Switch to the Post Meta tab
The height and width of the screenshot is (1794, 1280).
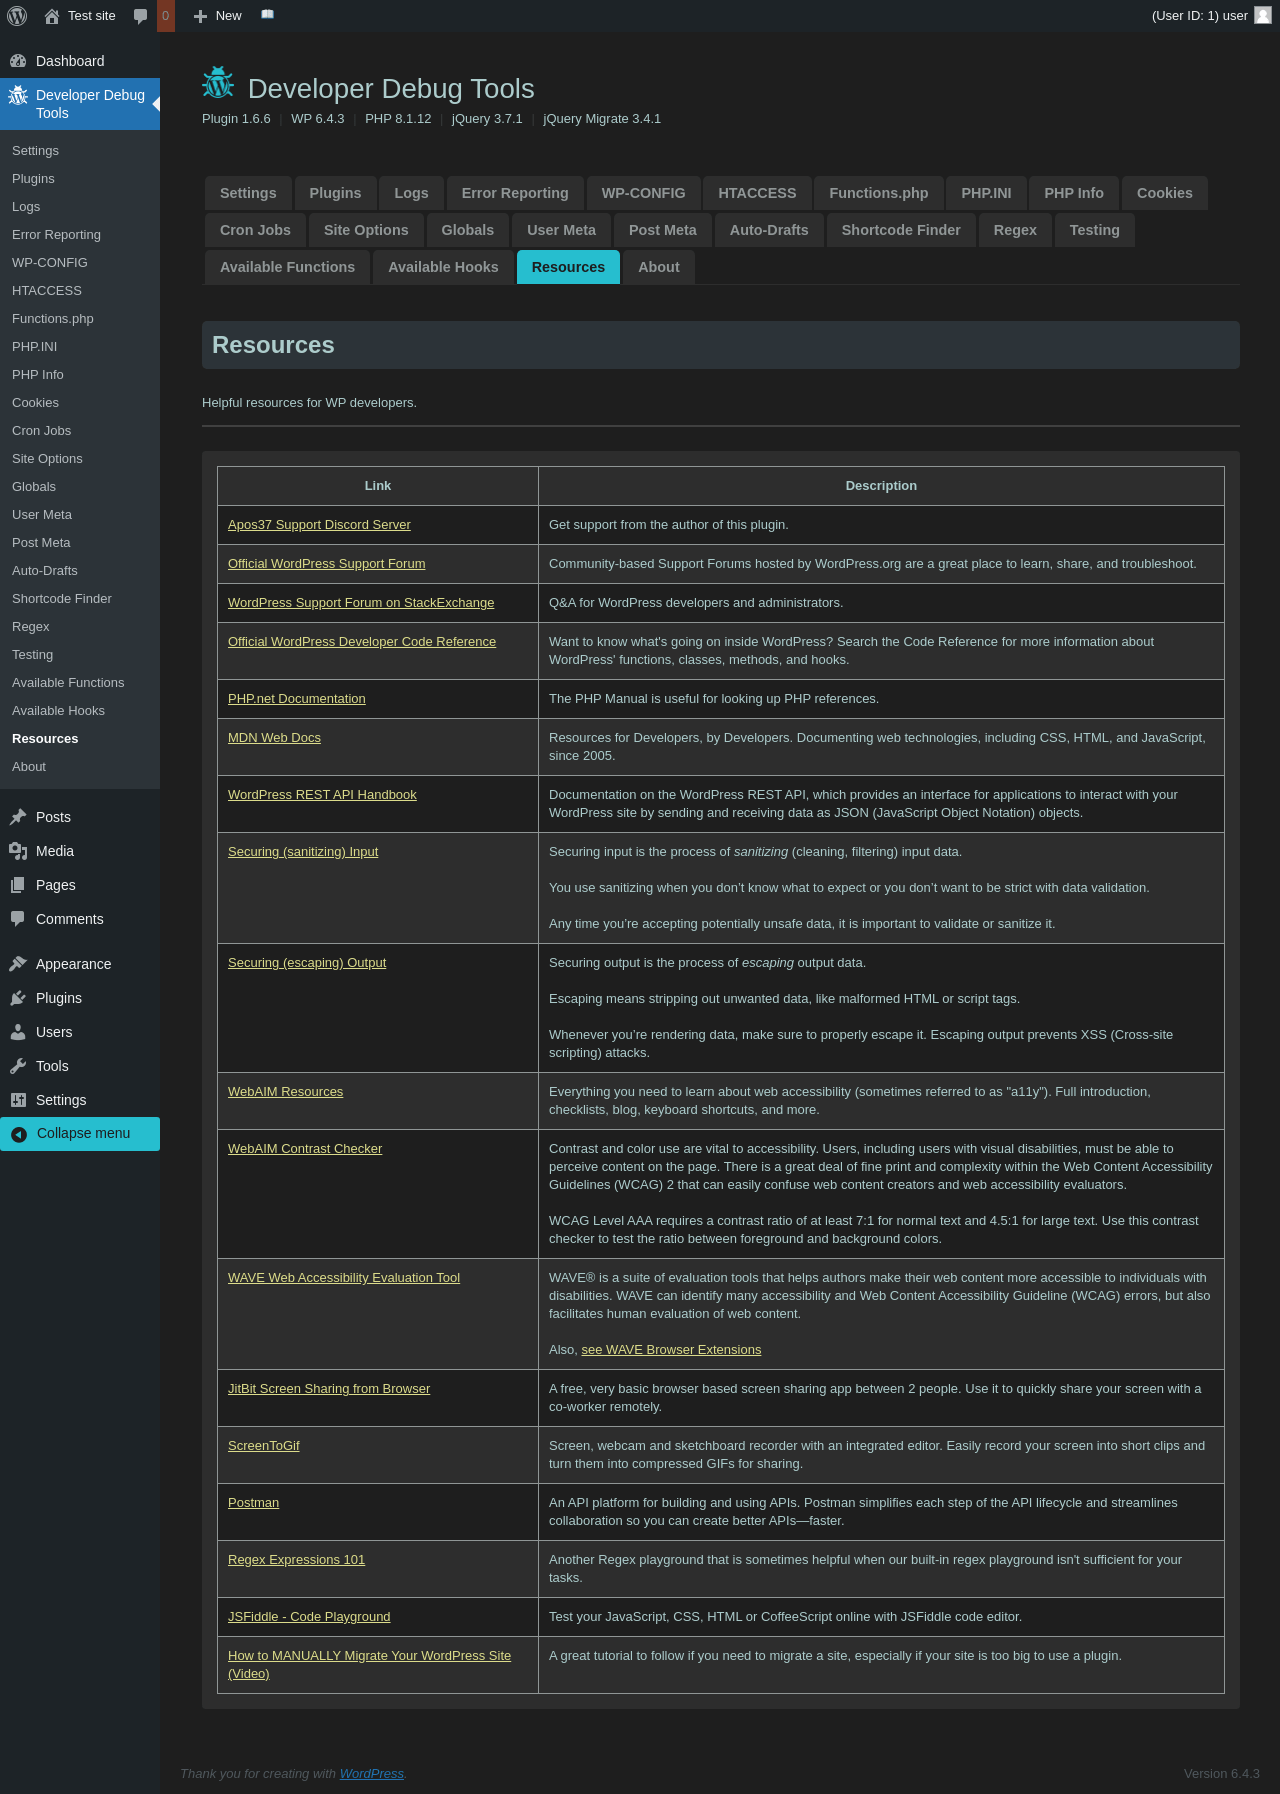pos(663,230)
